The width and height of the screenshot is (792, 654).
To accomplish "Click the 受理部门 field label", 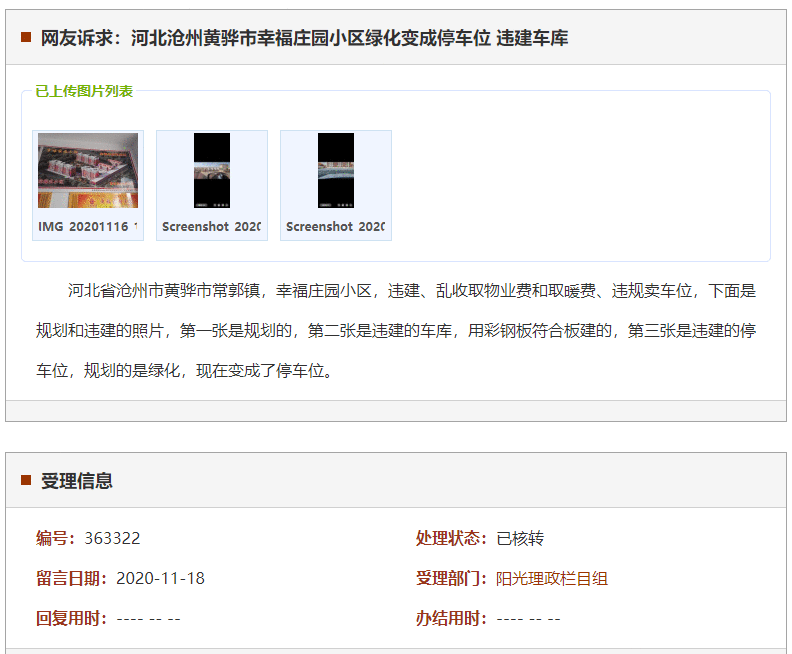I will click(x=451, y=578).
